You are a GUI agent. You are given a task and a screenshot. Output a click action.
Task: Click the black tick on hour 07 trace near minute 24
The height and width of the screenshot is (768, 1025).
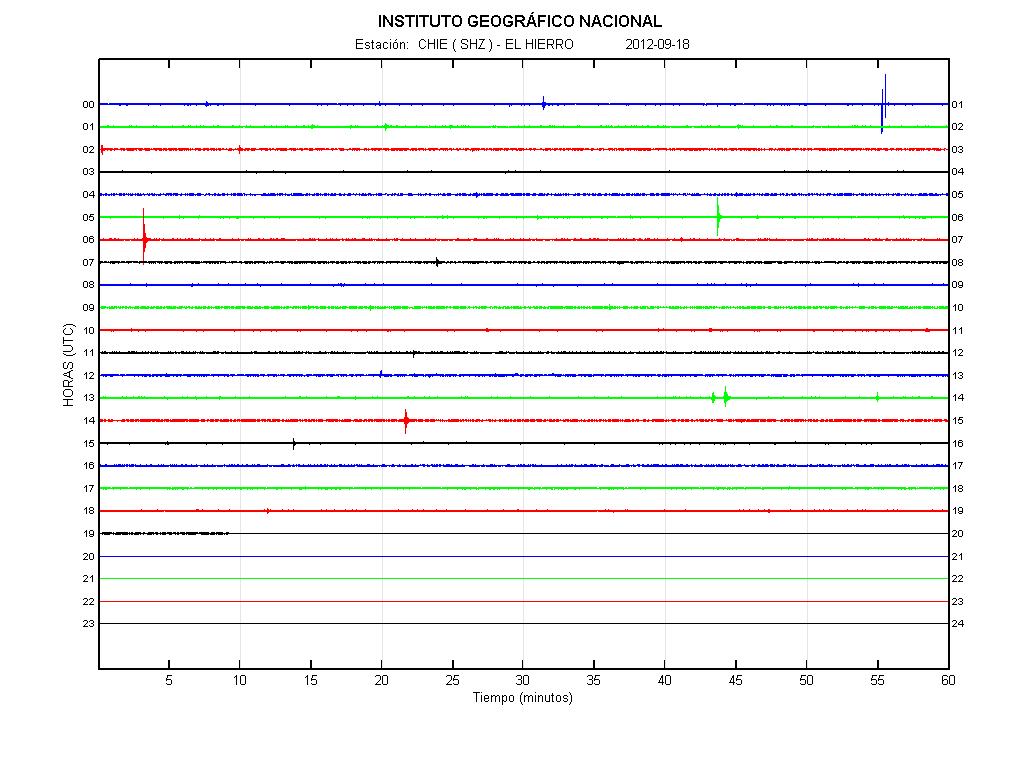tap(437, 263)
